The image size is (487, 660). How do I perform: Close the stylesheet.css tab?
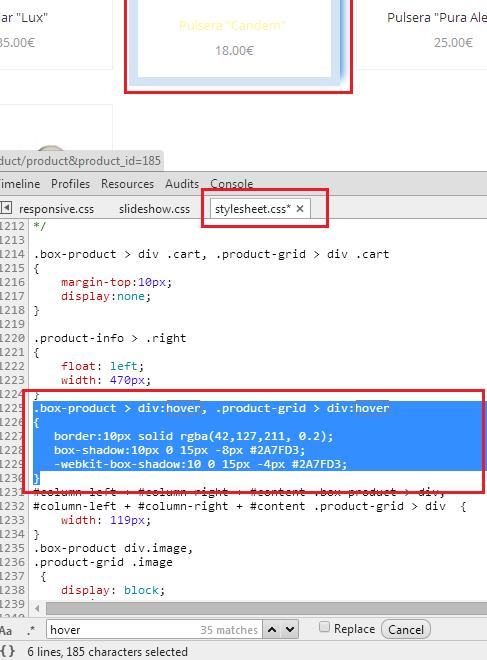point(300,209)
